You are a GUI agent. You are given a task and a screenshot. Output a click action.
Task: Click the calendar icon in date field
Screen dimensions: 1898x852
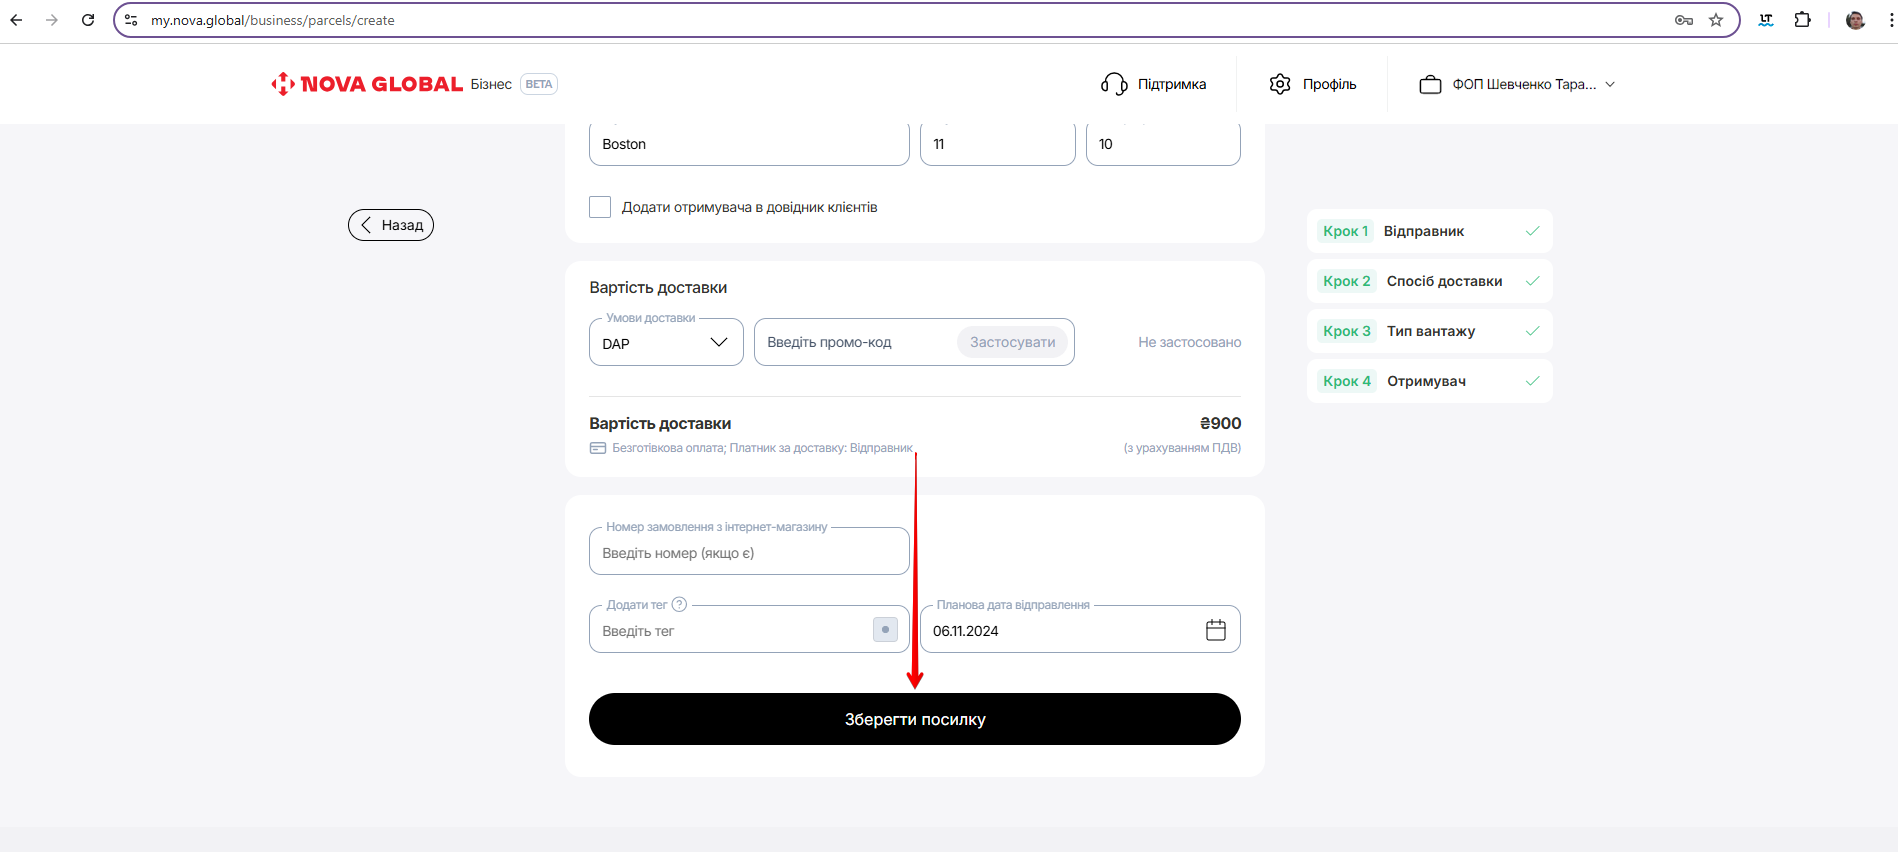pos(1215,630)
